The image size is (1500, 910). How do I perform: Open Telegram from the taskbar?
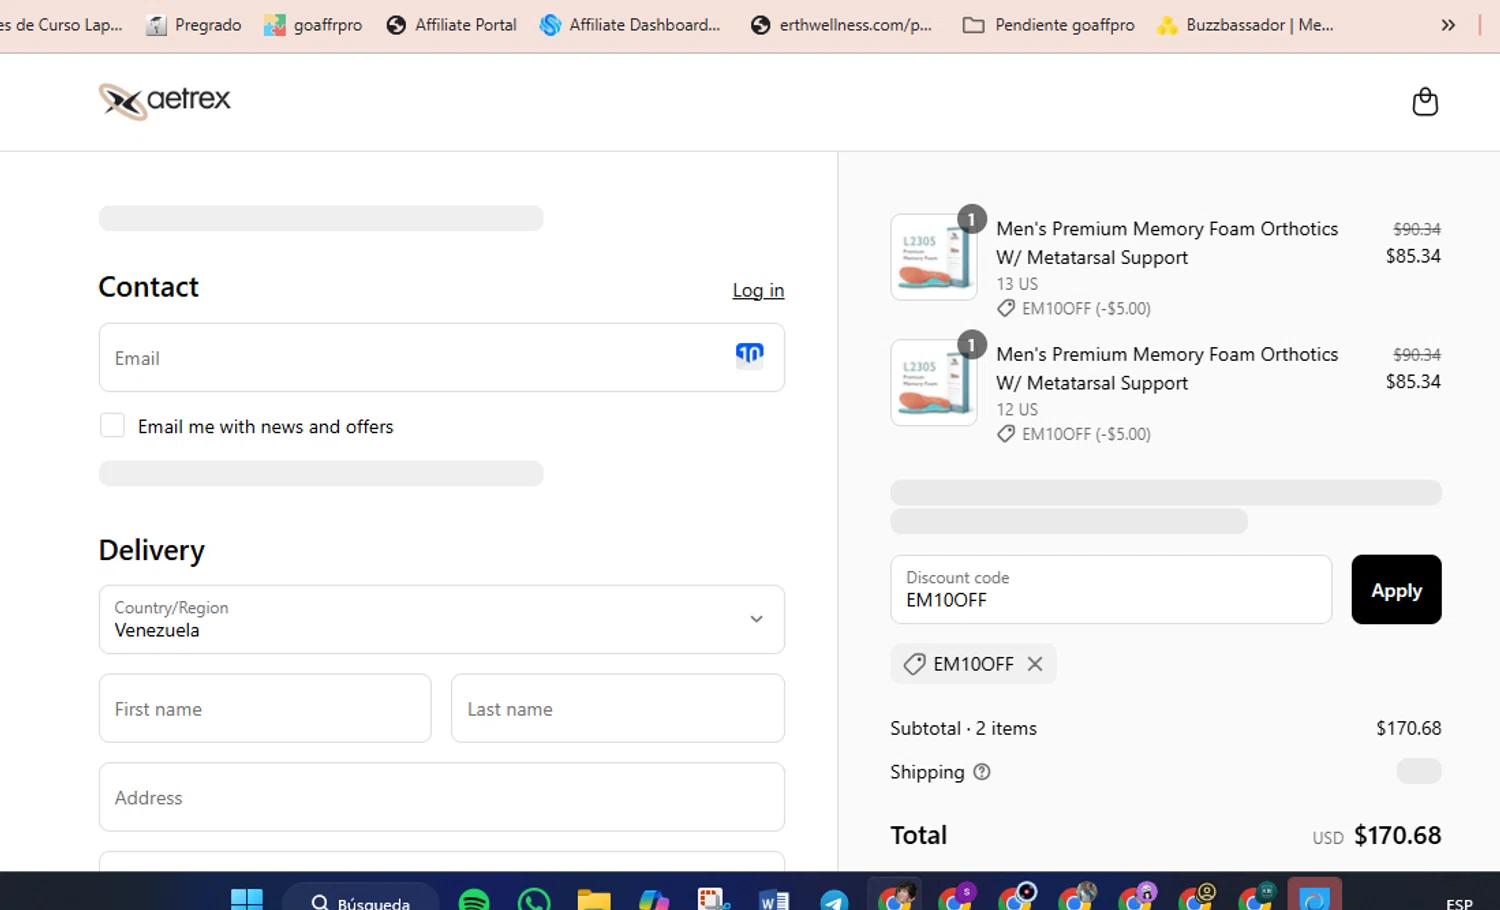coord(834,899)
